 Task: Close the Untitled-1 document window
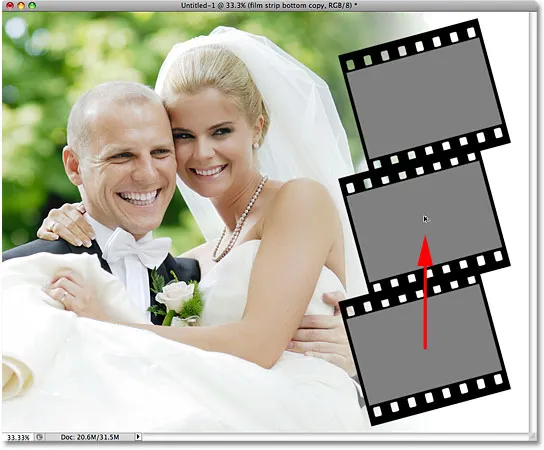(10, 6)
